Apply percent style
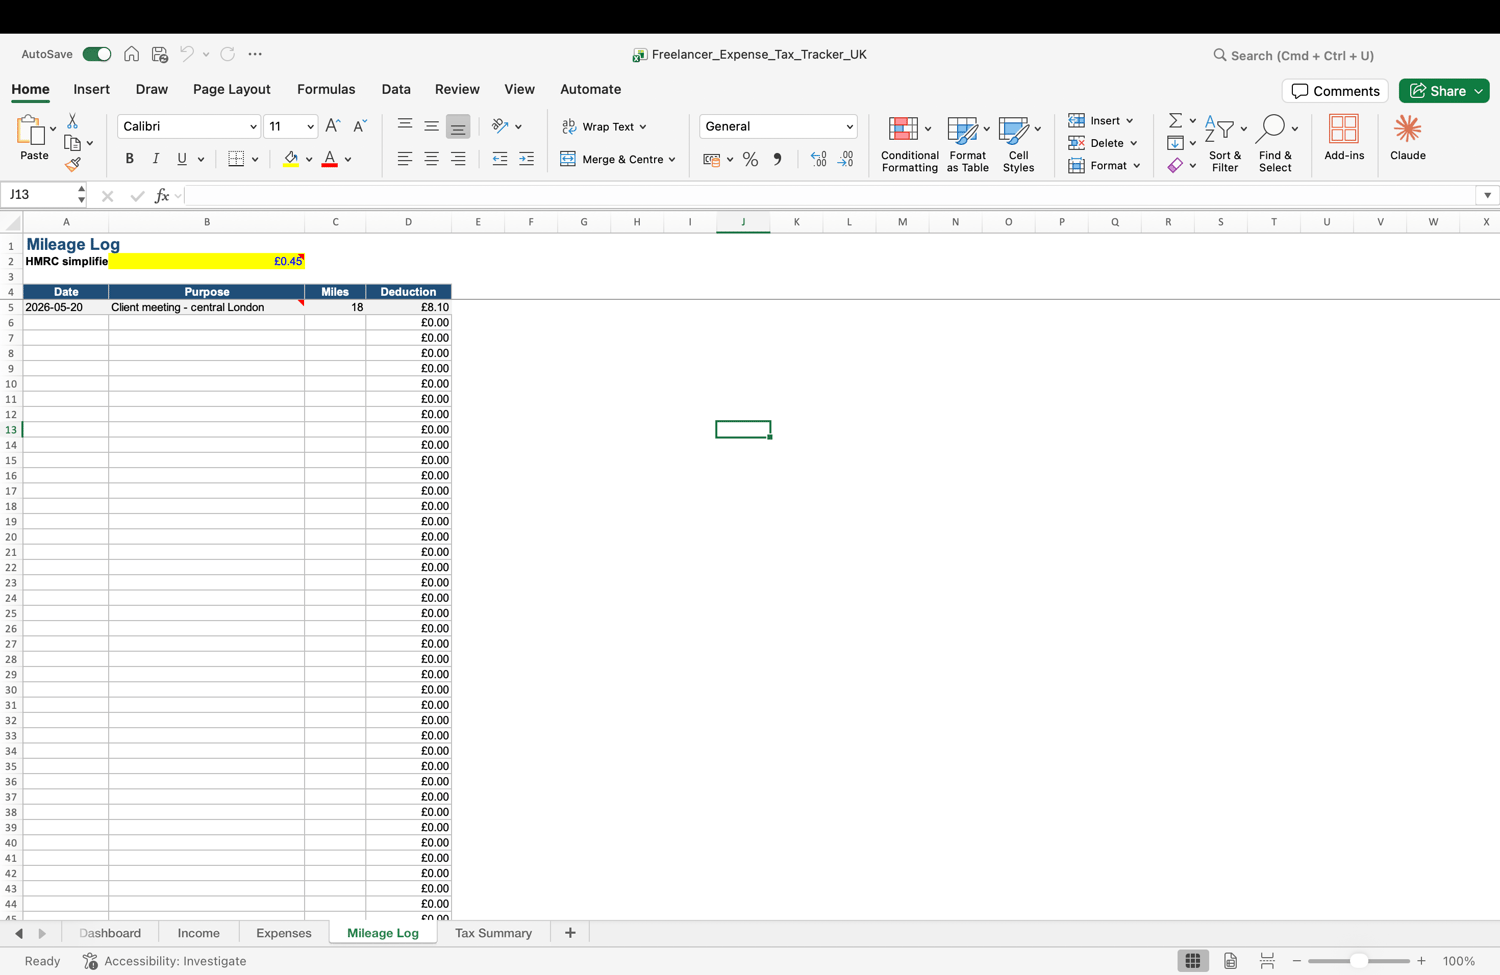The height and width of the screenshot is (975, 1500). pos(750,160)
